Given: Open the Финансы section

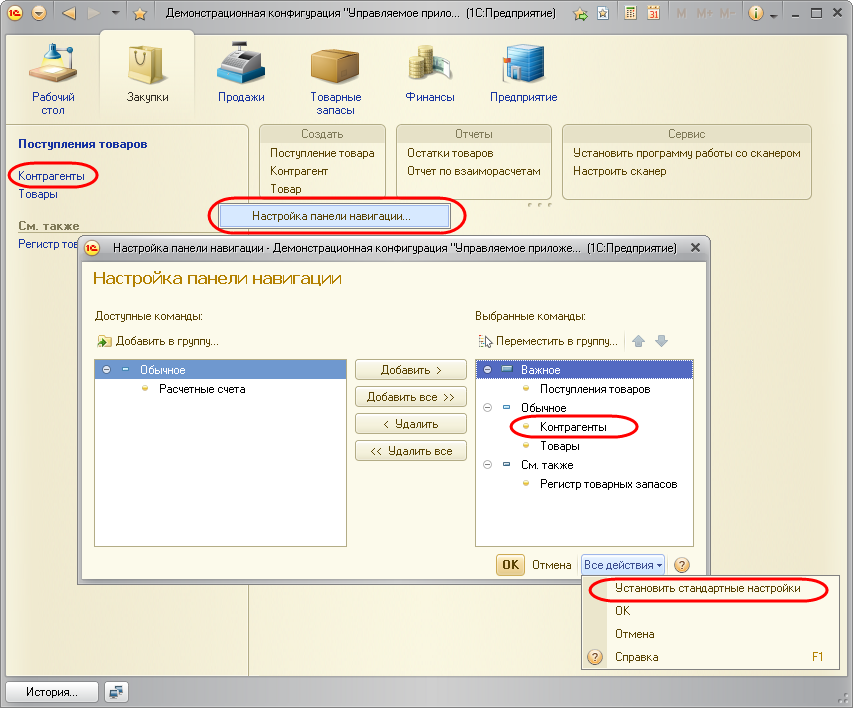Looking at the screenshot, I should pos(430,75).
